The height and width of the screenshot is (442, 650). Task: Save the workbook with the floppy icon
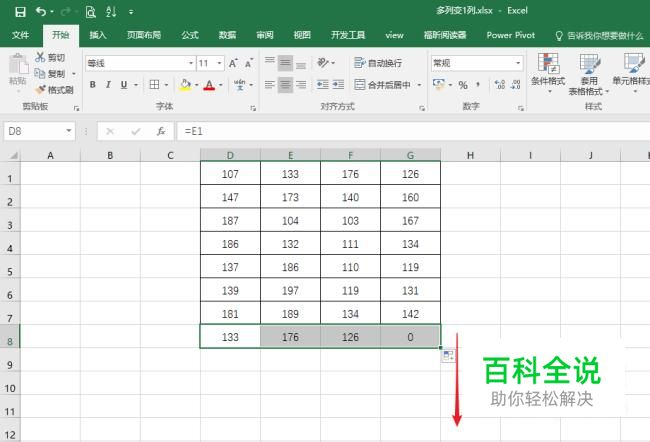20,12
